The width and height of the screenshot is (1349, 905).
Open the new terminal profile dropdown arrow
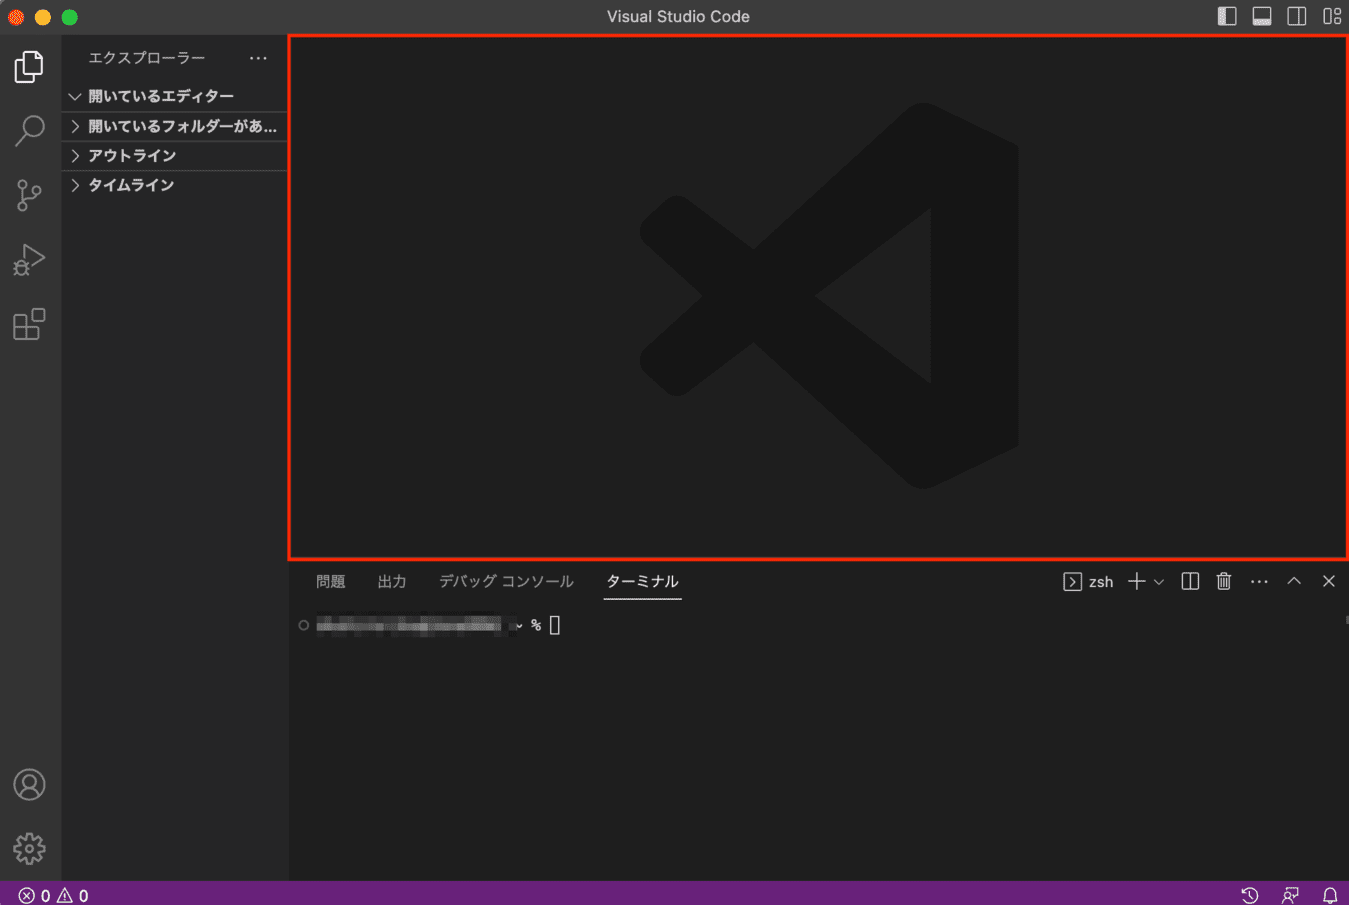pos(1159,582)
